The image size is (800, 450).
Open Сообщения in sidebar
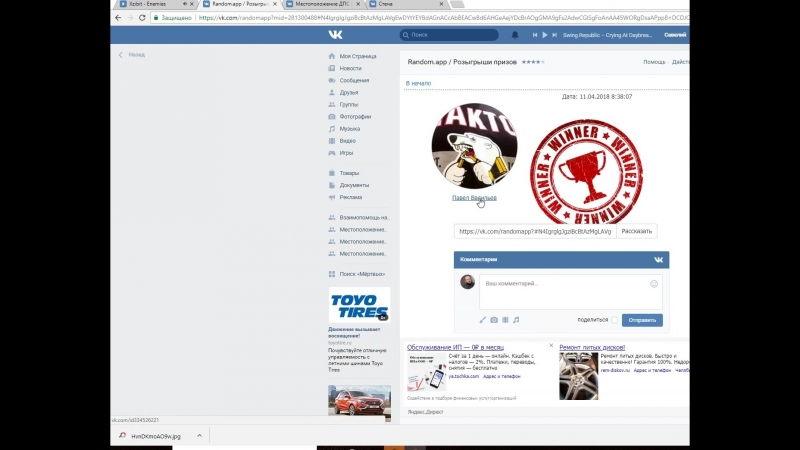tap(354, 81)
